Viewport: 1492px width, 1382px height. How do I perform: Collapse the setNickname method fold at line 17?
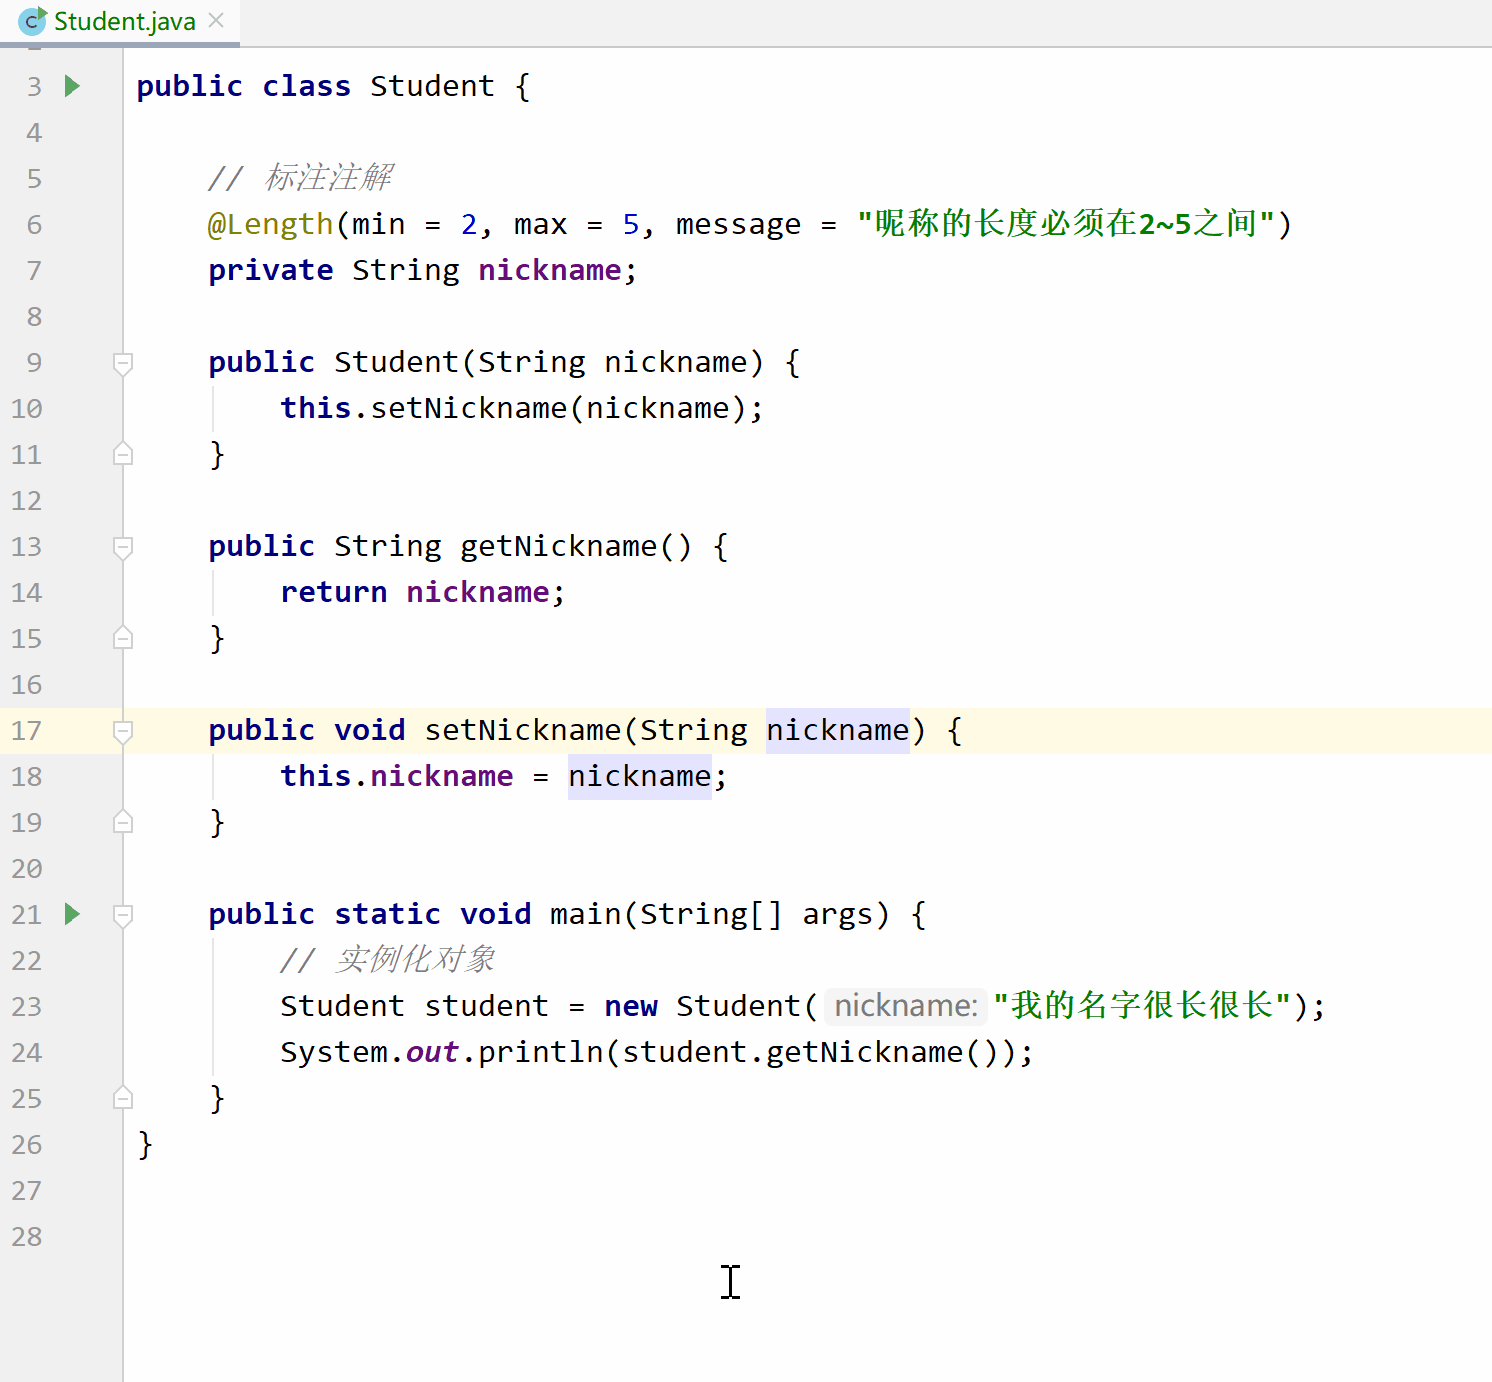pyautogui.click(x=123, y=730)
